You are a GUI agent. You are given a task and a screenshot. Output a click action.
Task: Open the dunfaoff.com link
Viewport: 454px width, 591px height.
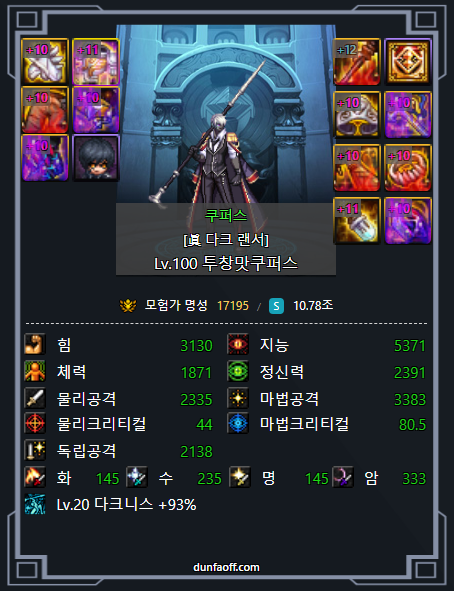click(x=226, y=567)
